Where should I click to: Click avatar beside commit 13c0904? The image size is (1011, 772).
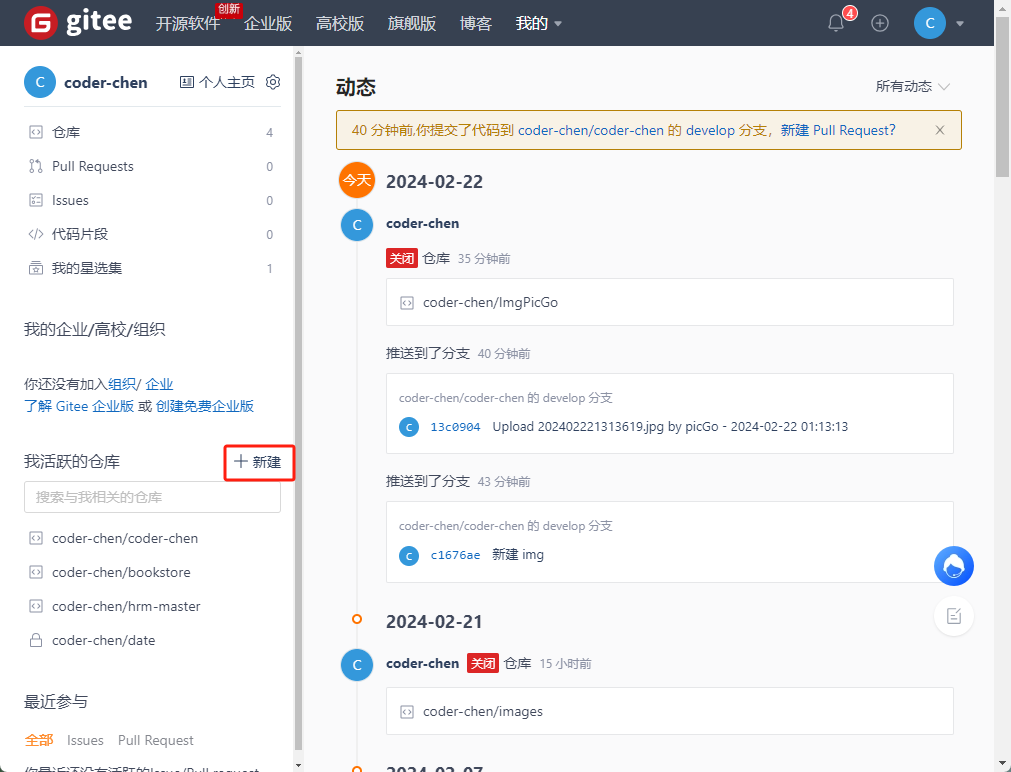click(x=409, y=427)
